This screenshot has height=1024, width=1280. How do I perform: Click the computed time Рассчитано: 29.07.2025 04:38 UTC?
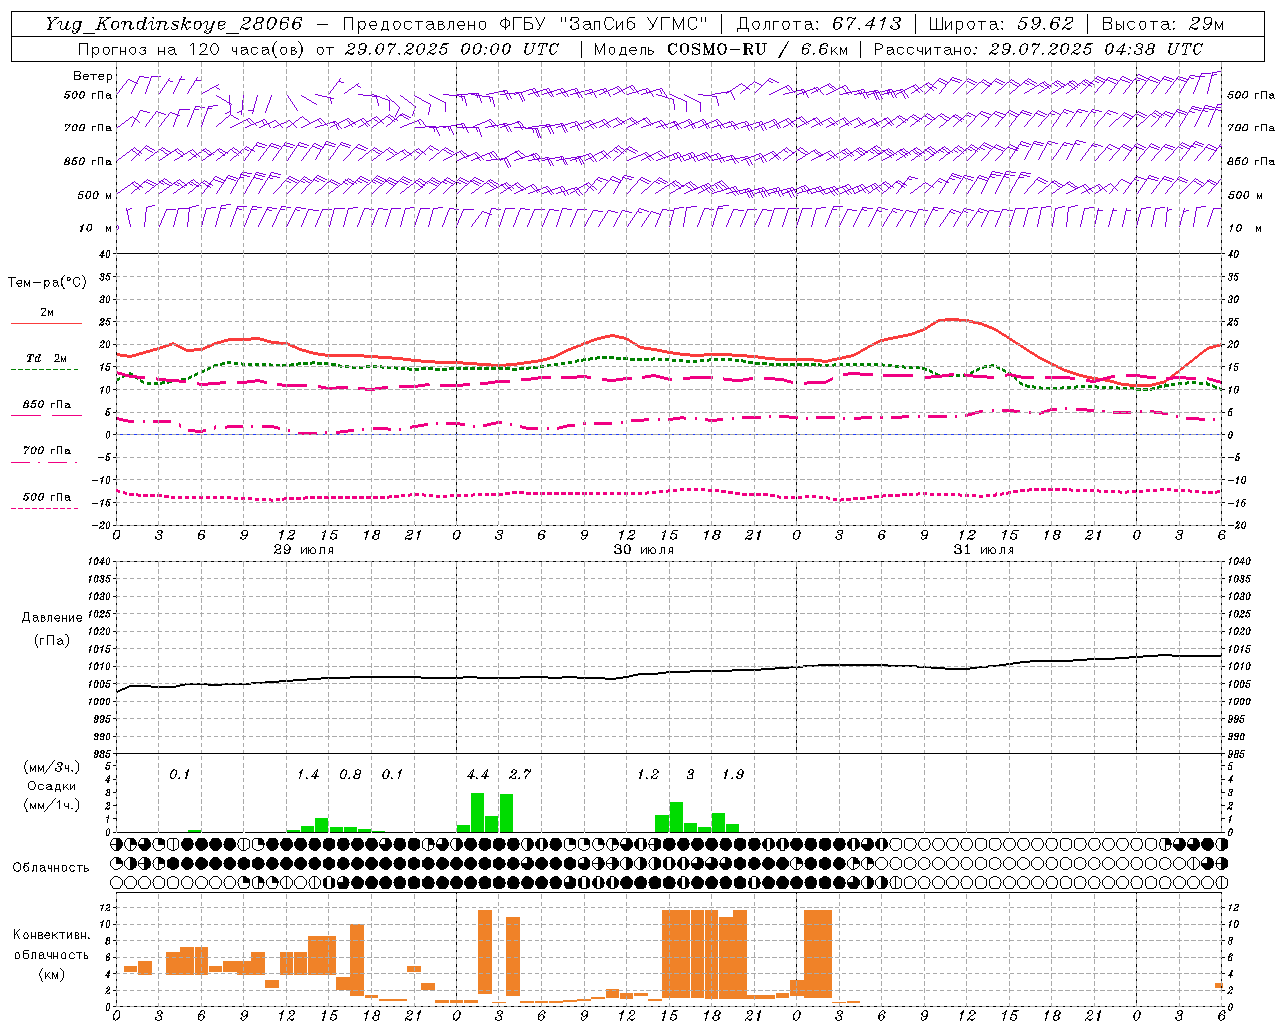[1038, 49]
